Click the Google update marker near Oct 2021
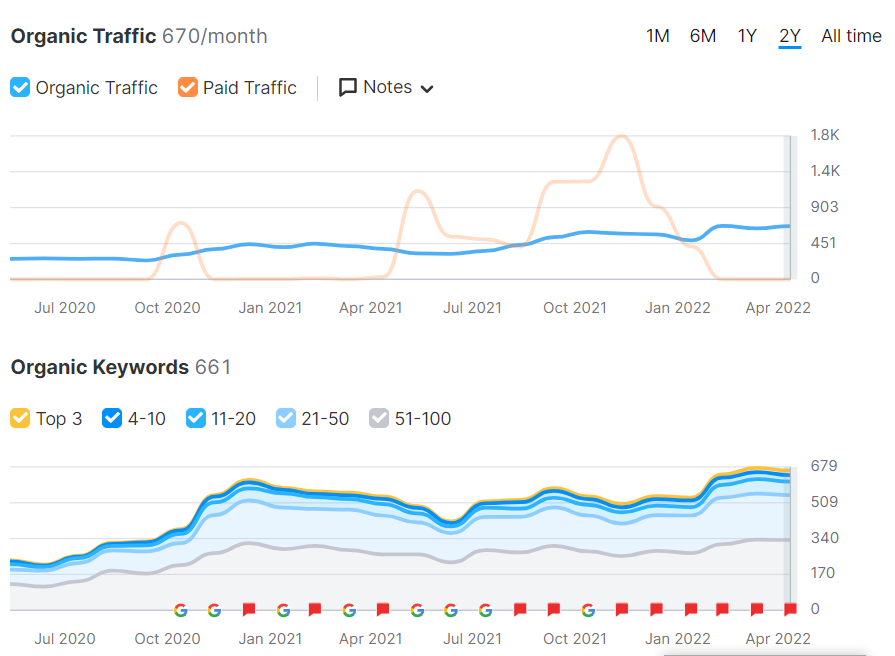The image size is (895, 656). pos(586,609)
